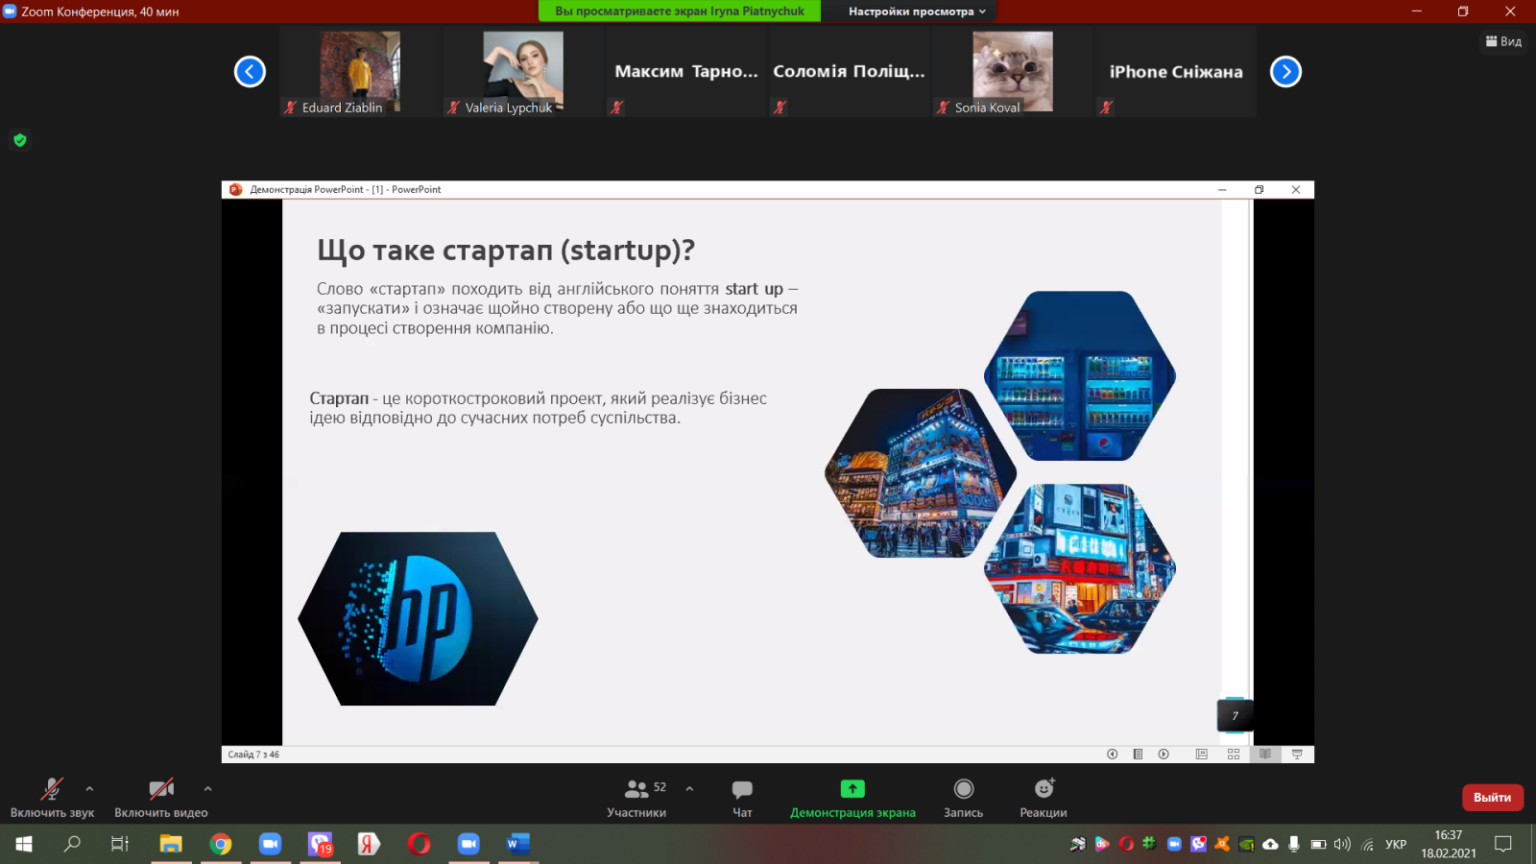Open the Реакции reactions menu

coord(1043,798)
